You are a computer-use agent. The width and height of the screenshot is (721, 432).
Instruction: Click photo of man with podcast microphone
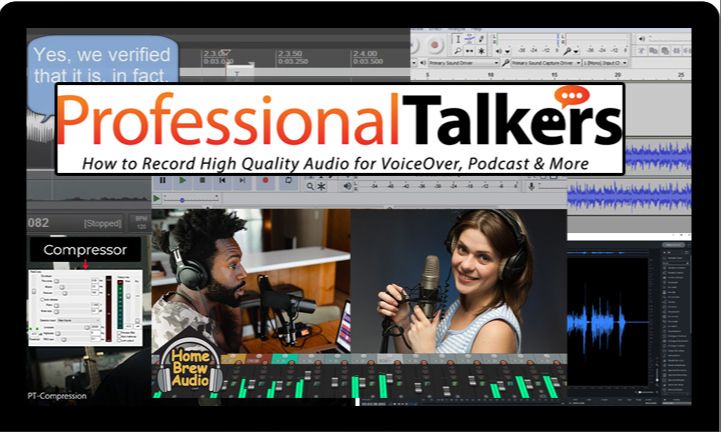(251, 281)
